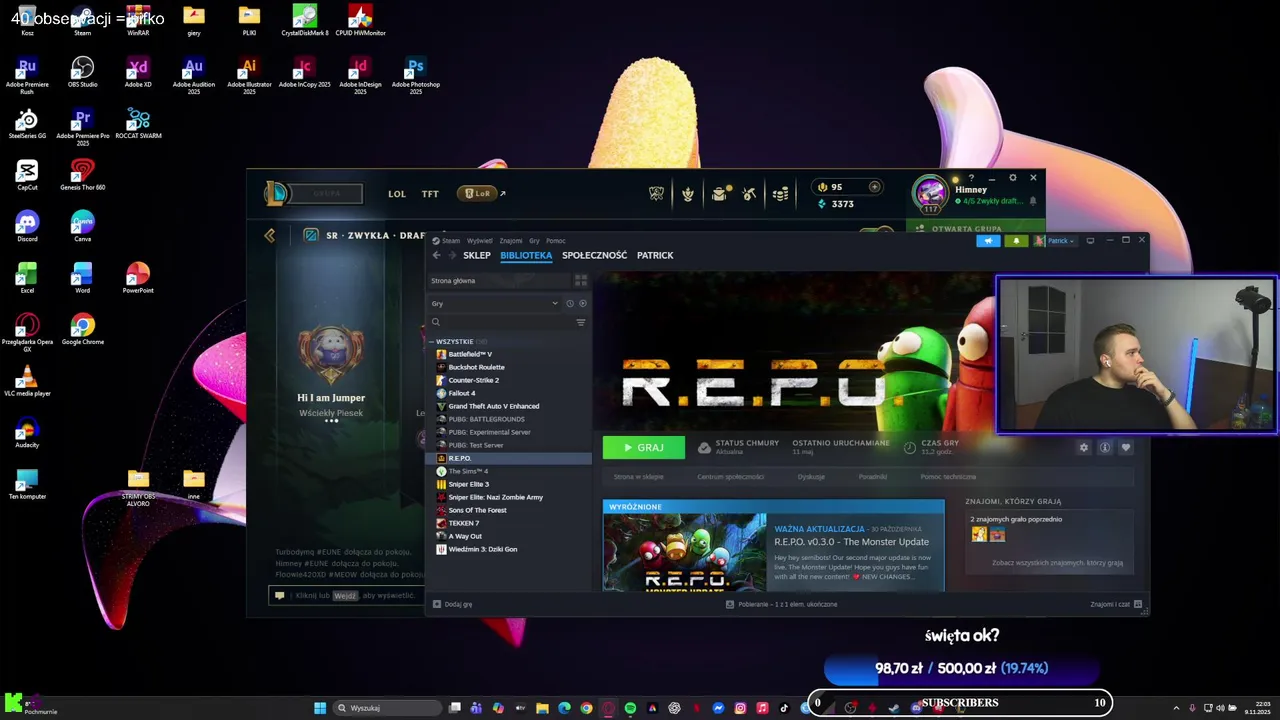Open Pobieranie downloads status

[x=781, y=604]
